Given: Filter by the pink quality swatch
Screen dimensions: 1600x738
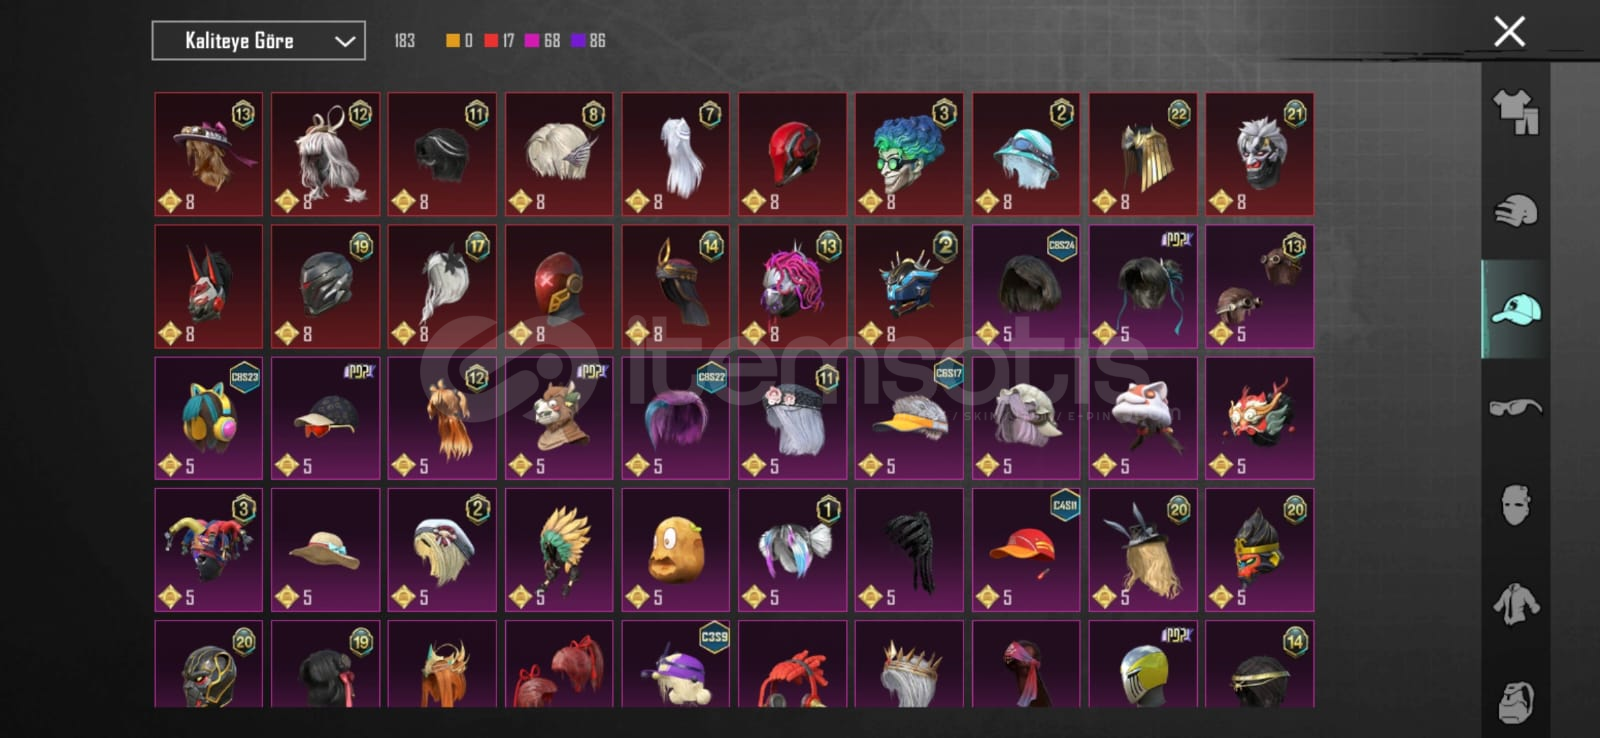Looking at the screenshot, I should pyautogui.click(x=532, y=40).
